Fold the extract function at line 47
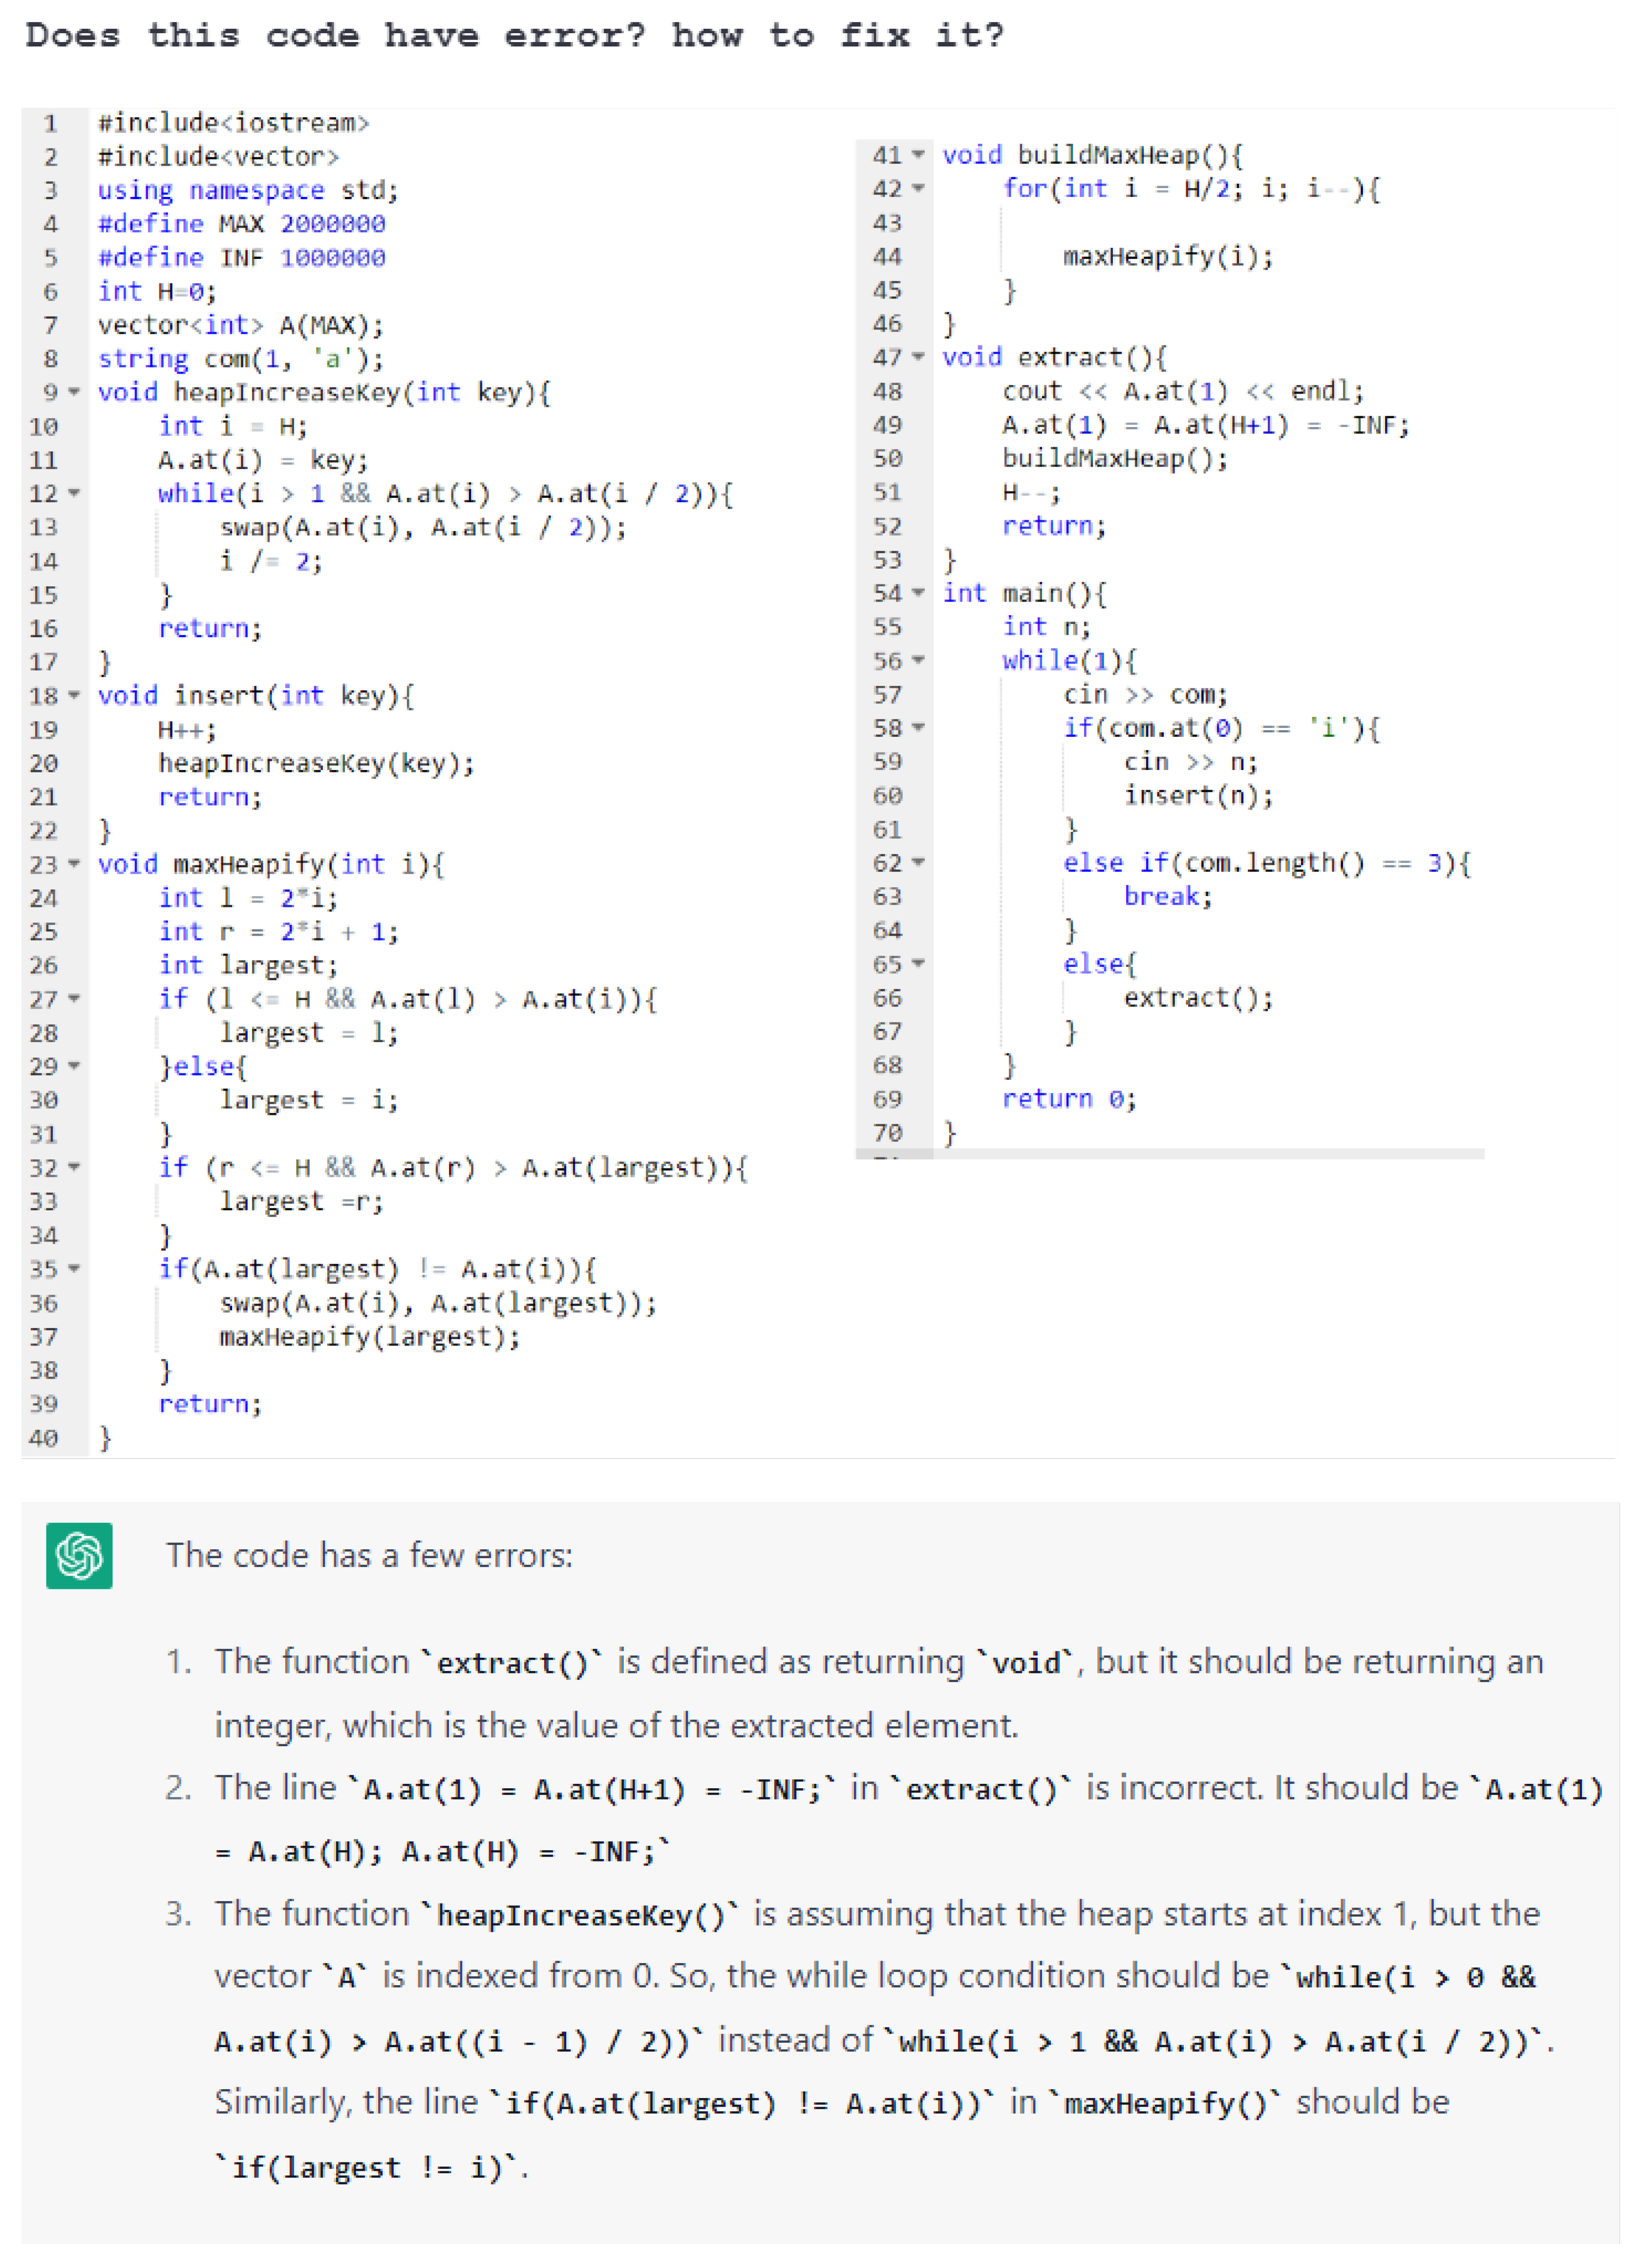Screen dimensions: 1642x2268 [918, 357]
